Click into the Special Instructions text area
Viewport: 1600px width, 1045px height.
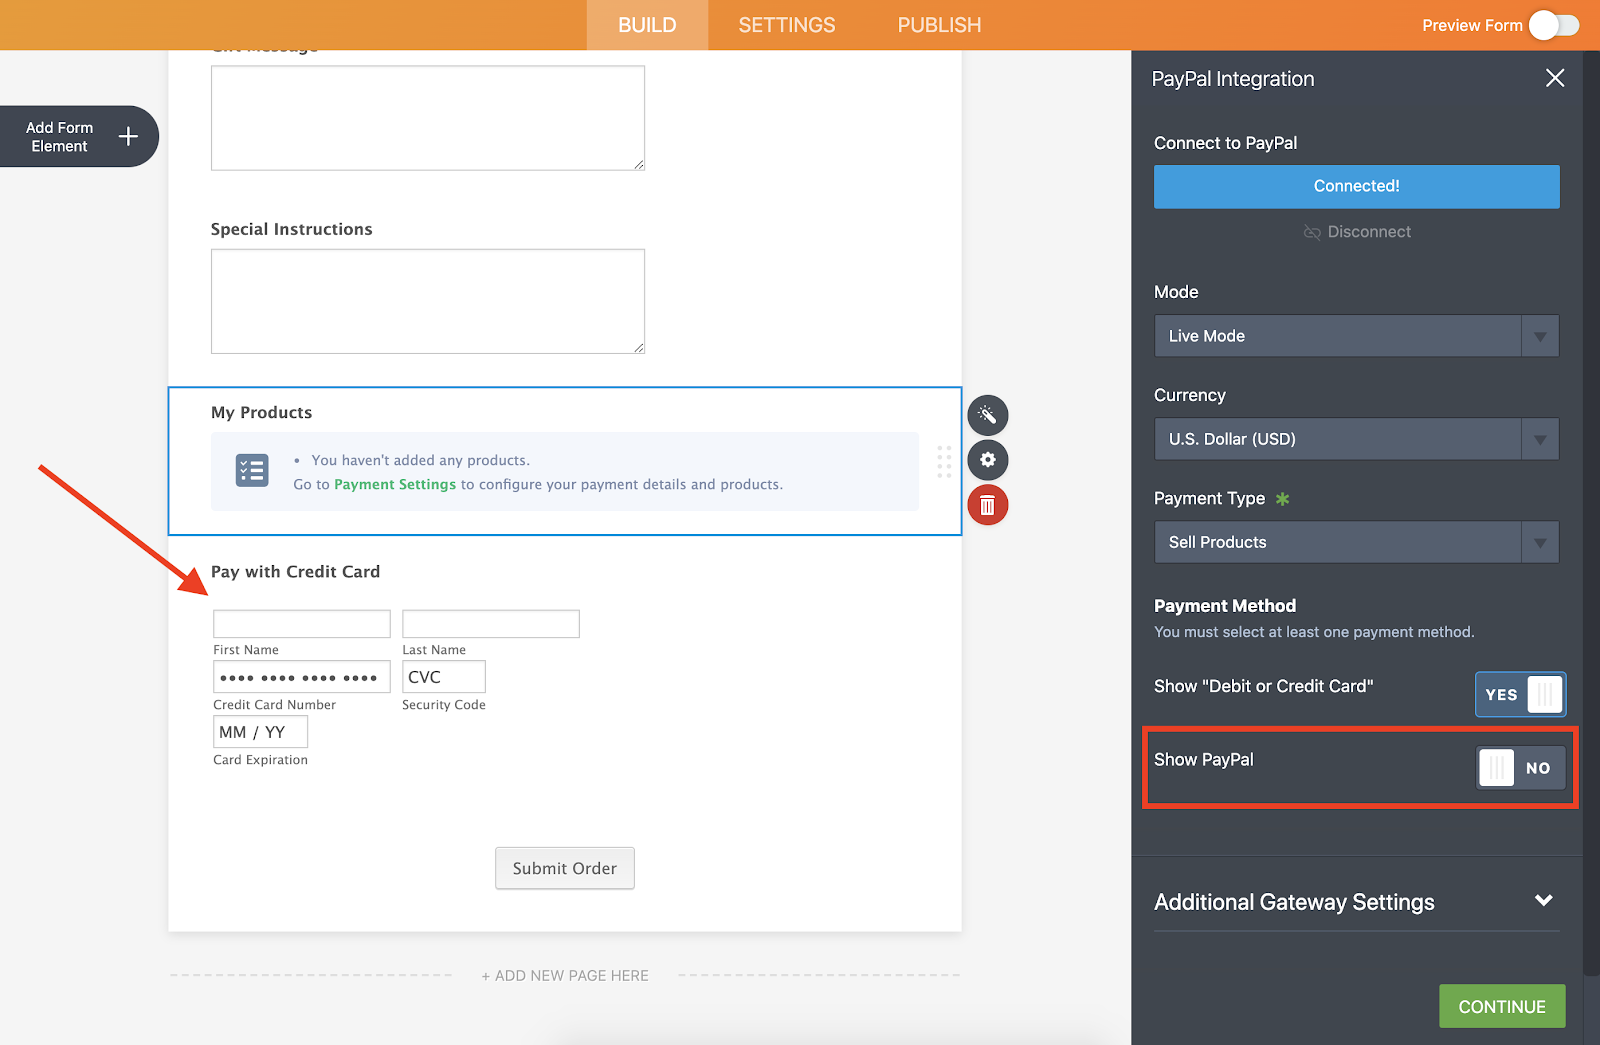(x=427, y=301)
